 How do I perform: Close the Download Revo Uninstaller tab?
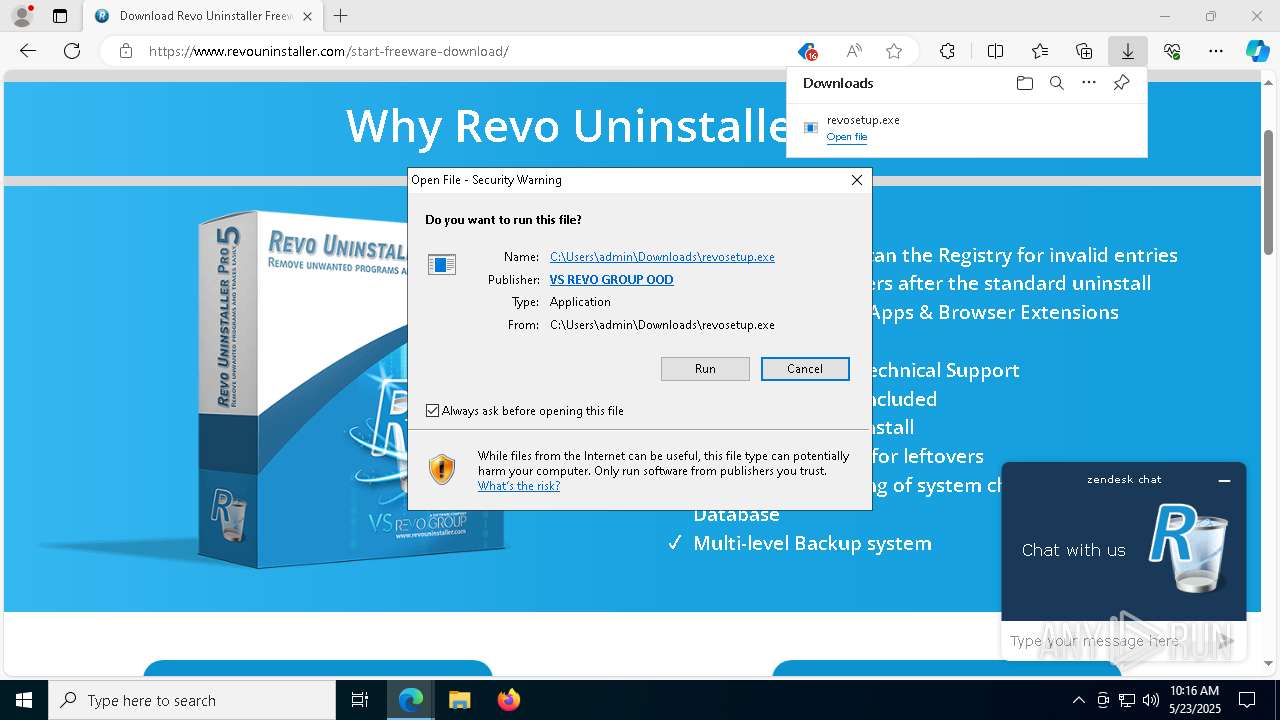click(307, 16)
